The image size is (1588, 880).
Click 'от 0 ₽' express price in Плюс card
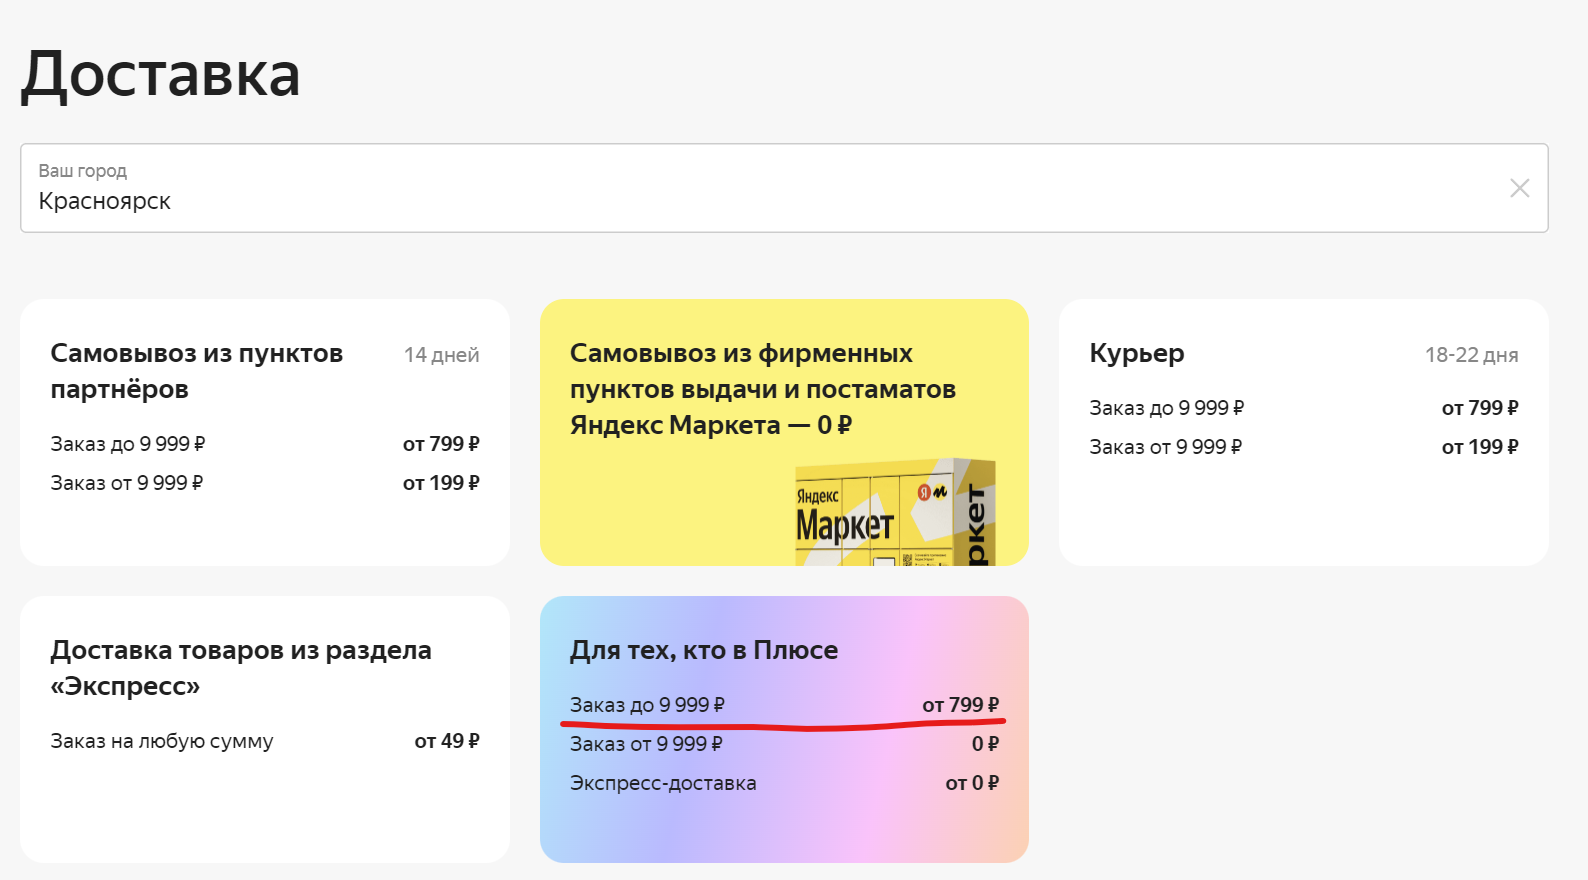tap(972, 783)
